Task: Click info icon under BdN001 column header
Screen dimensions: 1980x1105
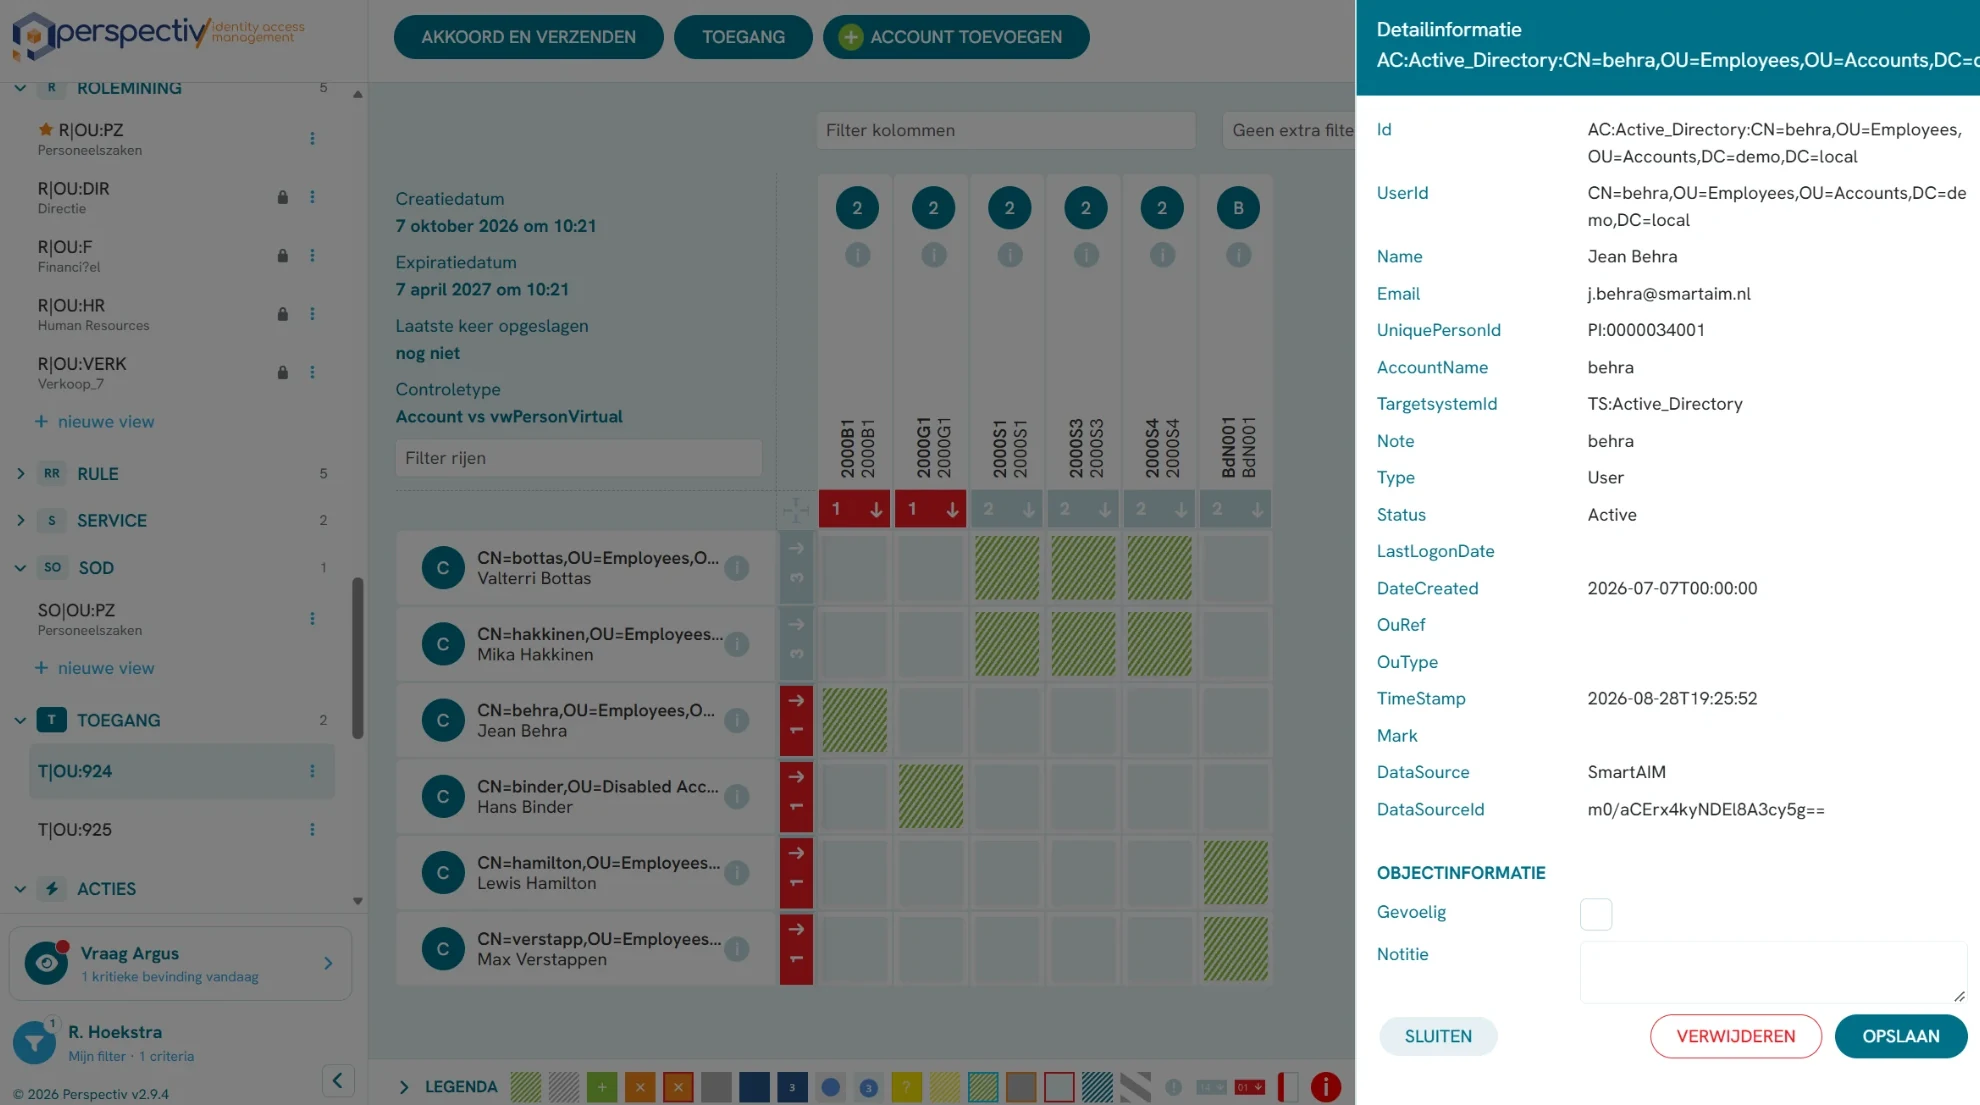Action: click(x=1238, y=255)
